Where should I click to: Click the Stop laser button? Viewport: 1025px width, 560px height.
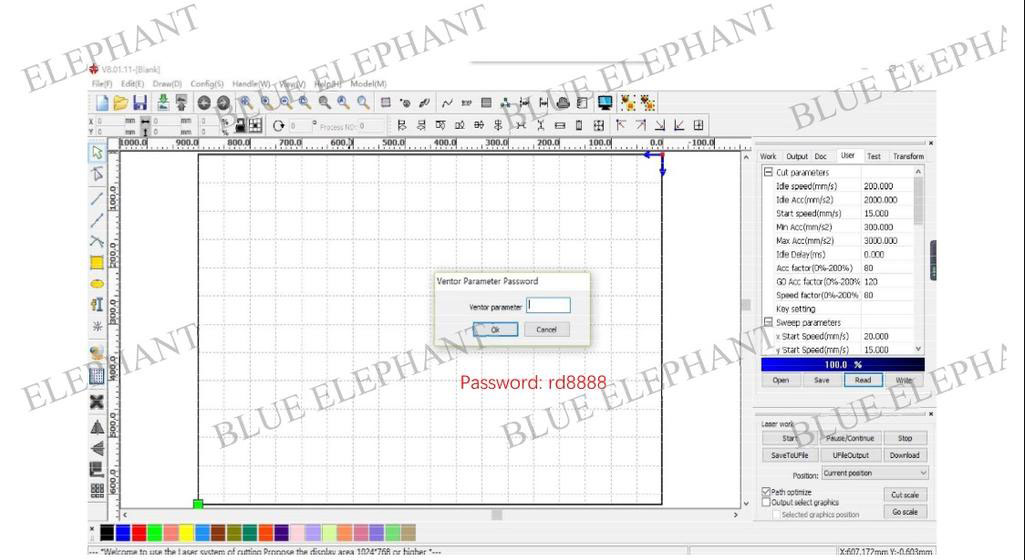click(905, 438)
